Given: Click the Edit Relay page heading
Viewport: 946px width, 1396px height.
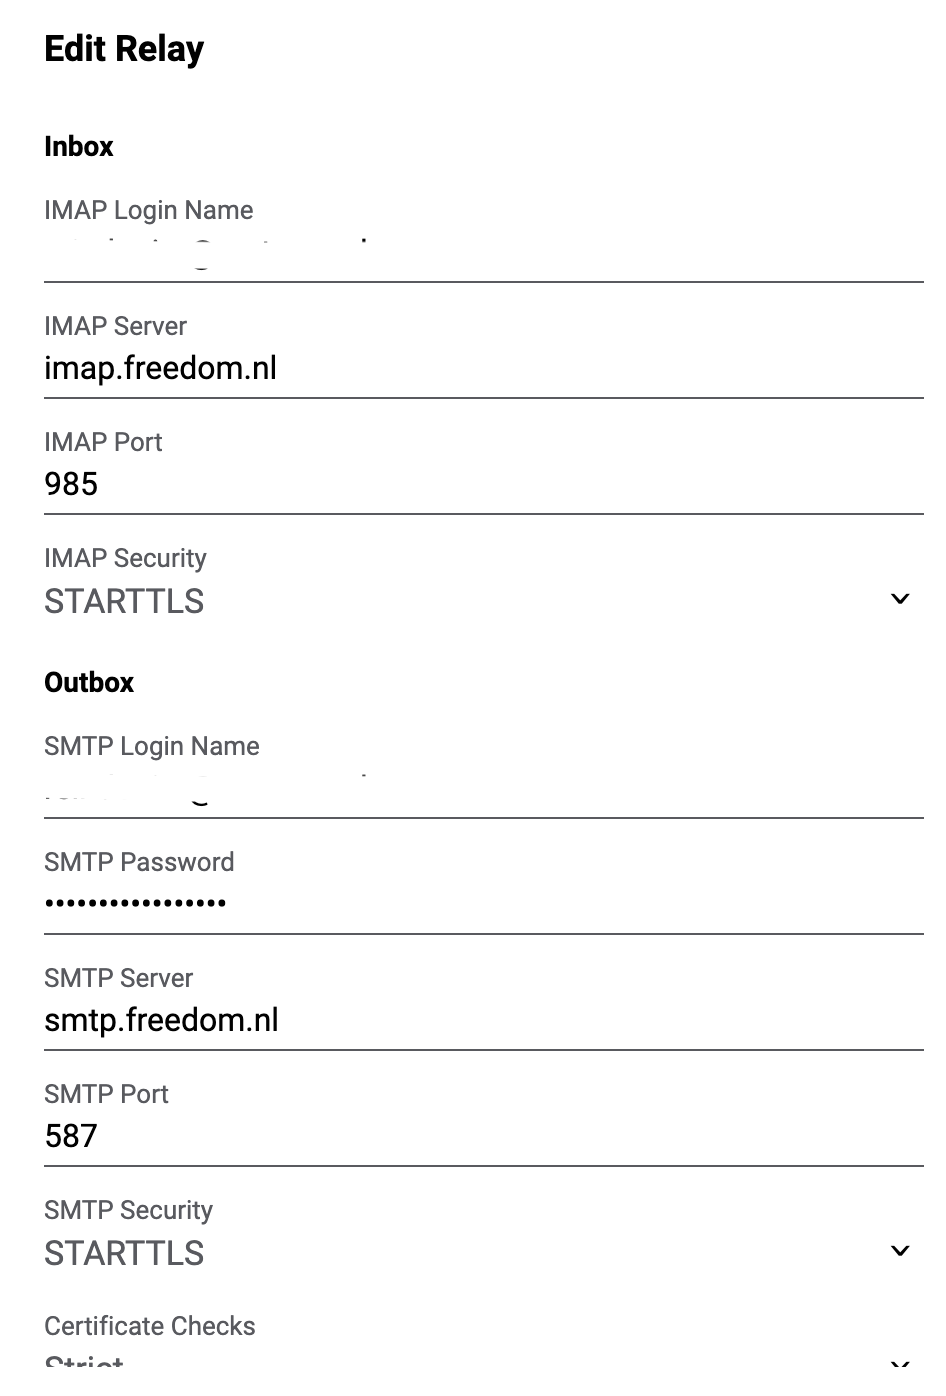Looking at the screenshot, I should point(124,49).
